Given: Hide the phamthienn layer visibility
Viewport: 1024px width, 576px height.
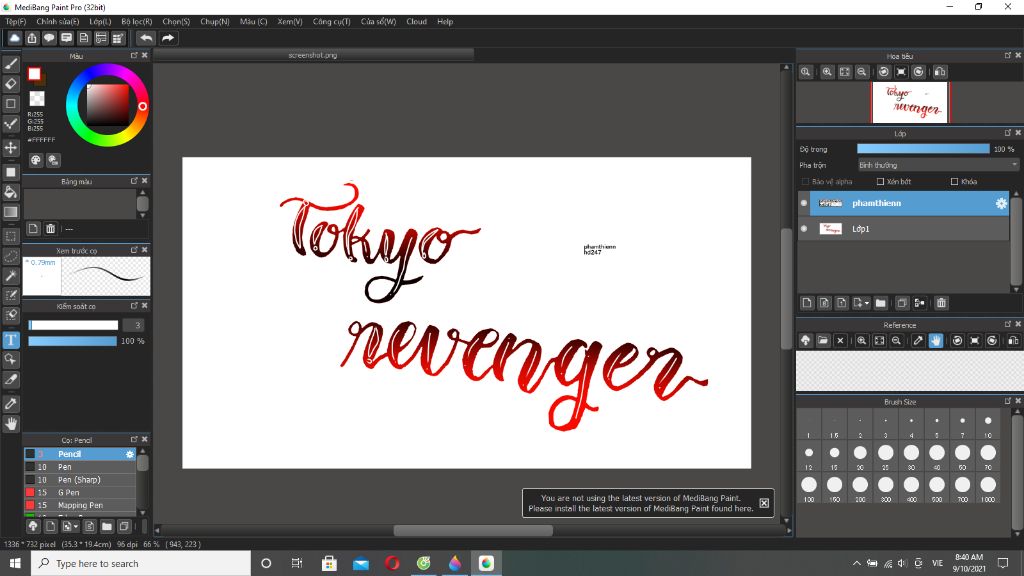Looking at the screenshot, I should [804, 203].
